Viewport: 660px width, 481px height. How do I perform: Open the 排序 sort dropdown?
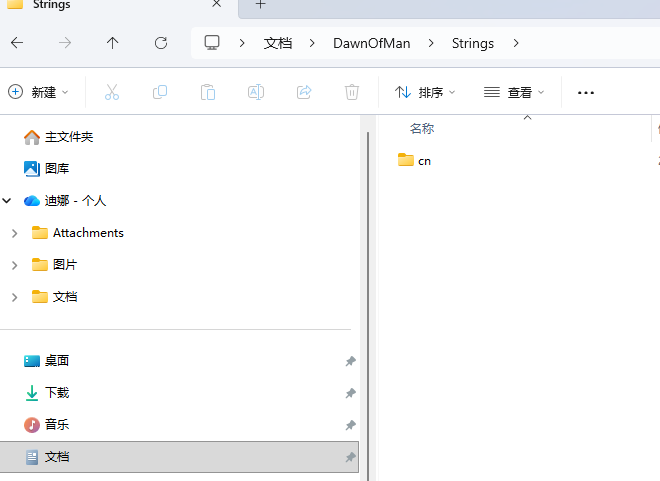425,92
